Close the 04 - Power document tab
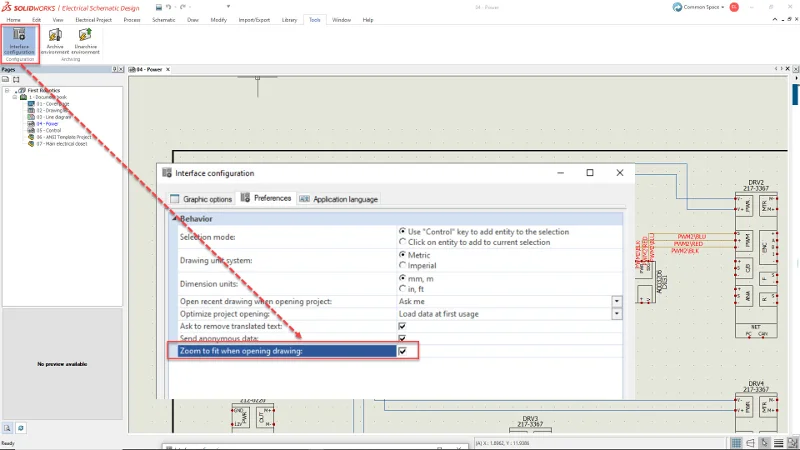This screenshot has height=450, width=800. click(x=167, y=69)
